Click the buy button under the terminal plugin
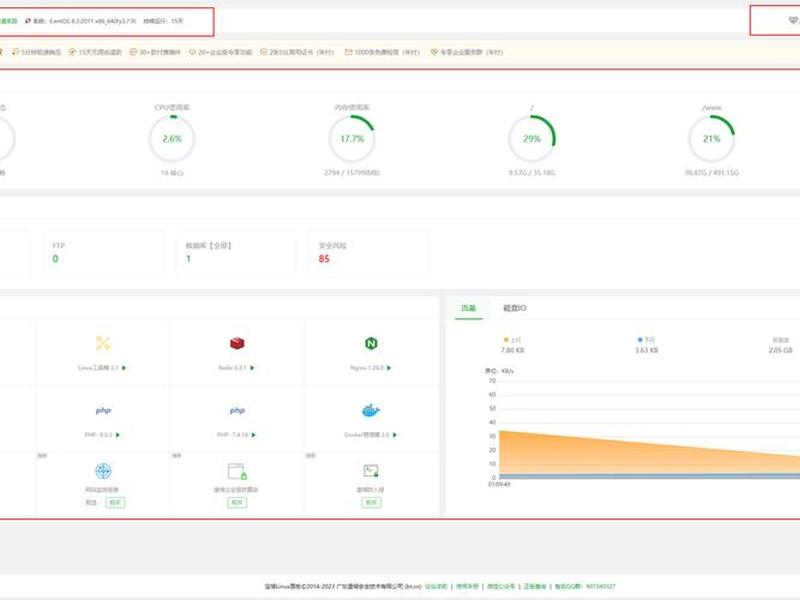The height and width of the screenshot is (600, 800). pyautogui.click(x=371, y=503)
